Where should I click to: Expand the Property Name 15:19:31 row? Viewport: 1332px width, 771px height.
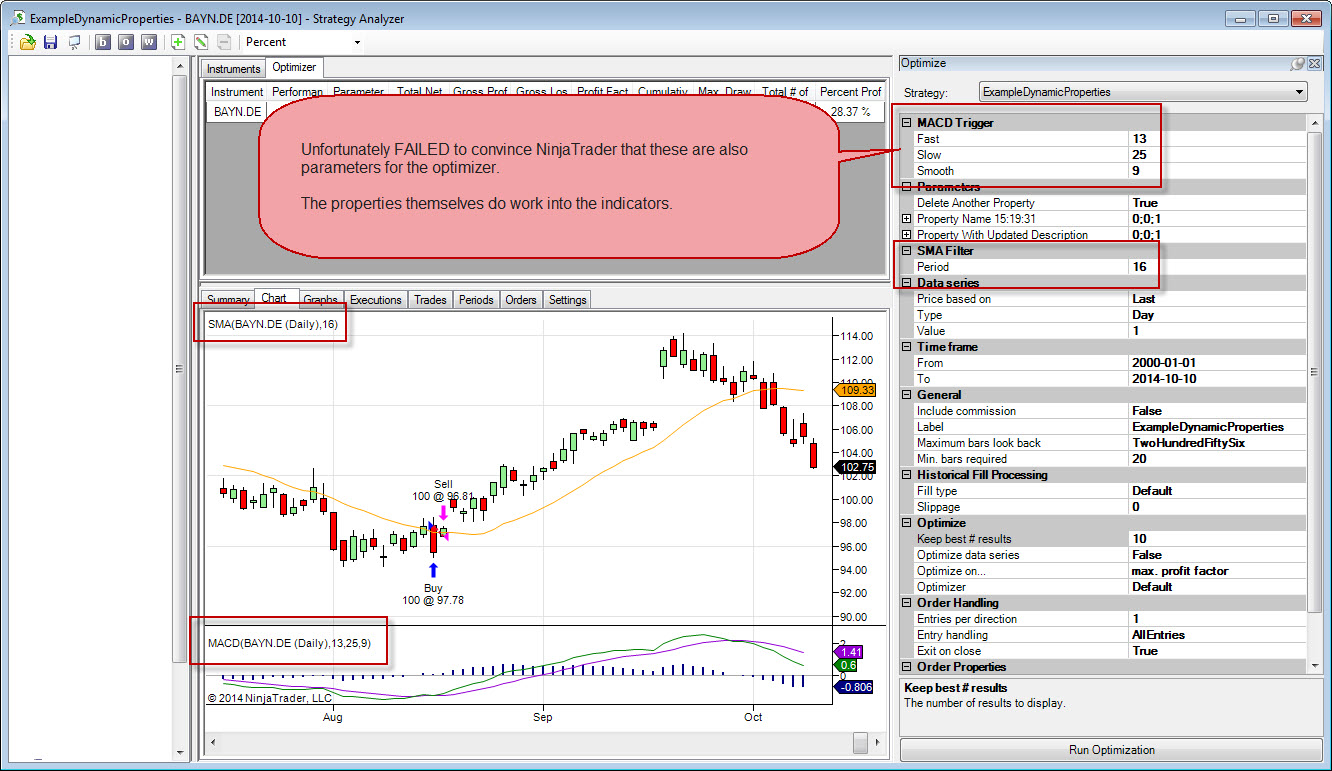(907, 219)
